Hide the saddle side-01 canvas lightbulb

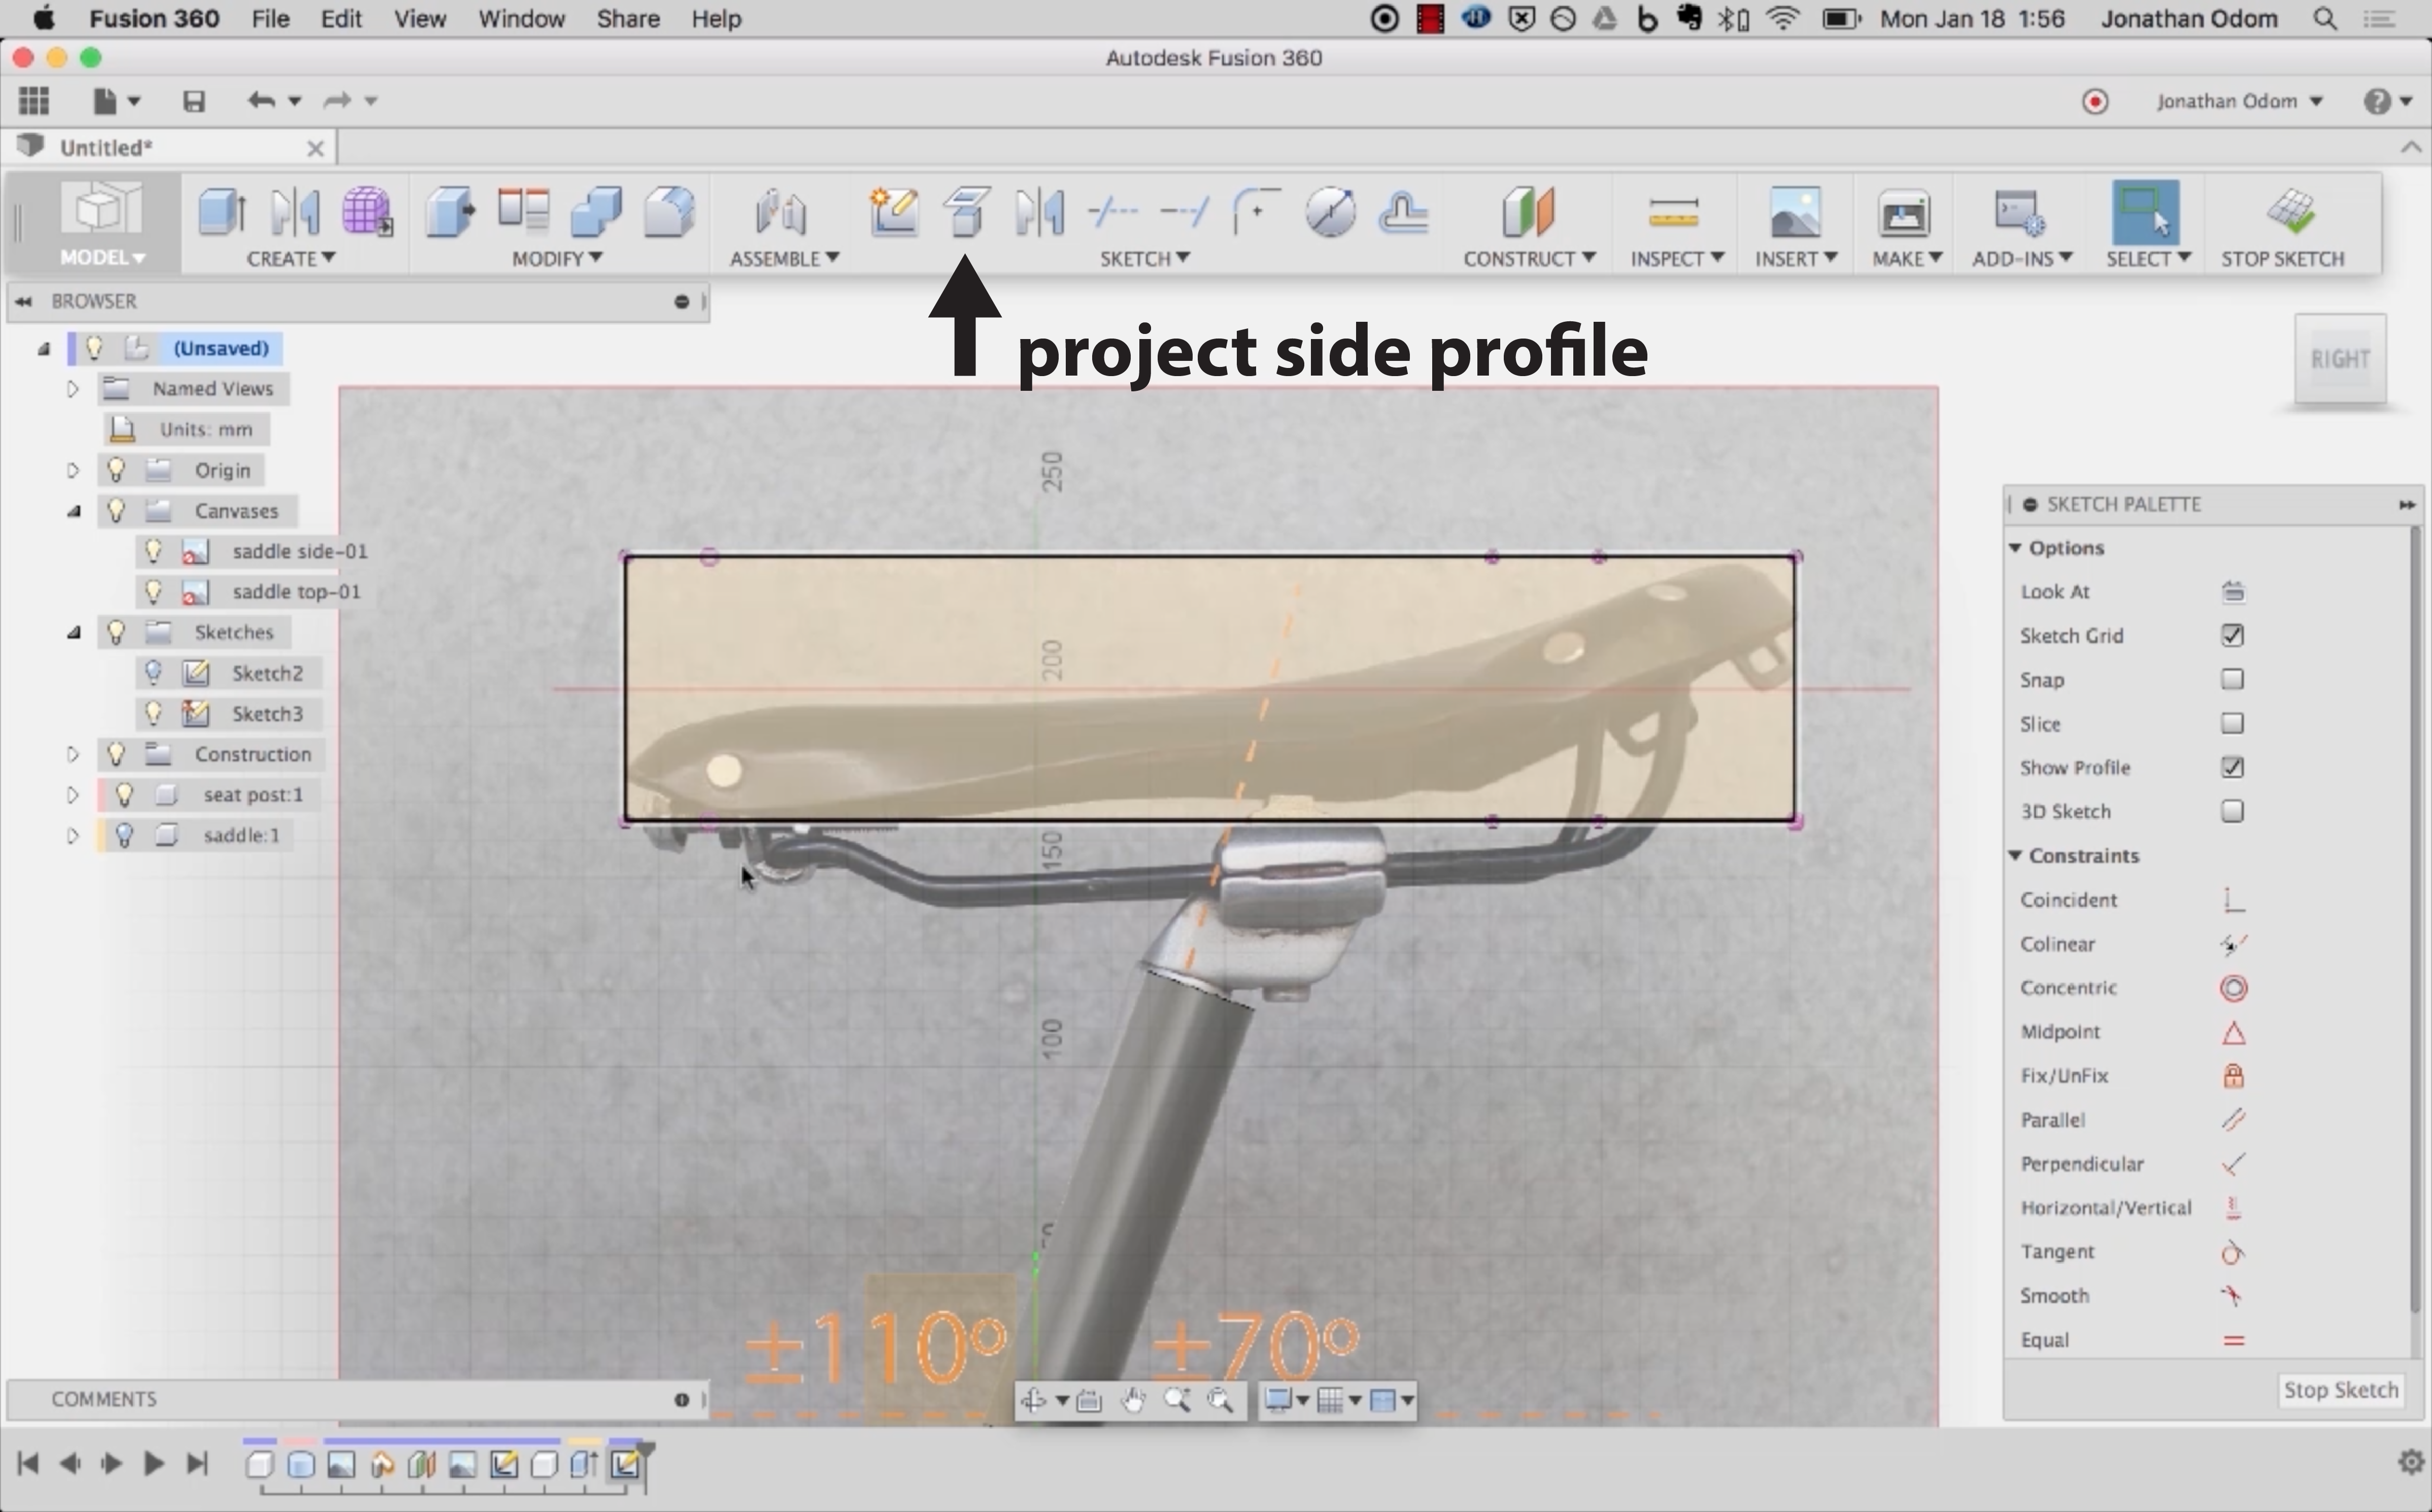[x=153, y=551]
